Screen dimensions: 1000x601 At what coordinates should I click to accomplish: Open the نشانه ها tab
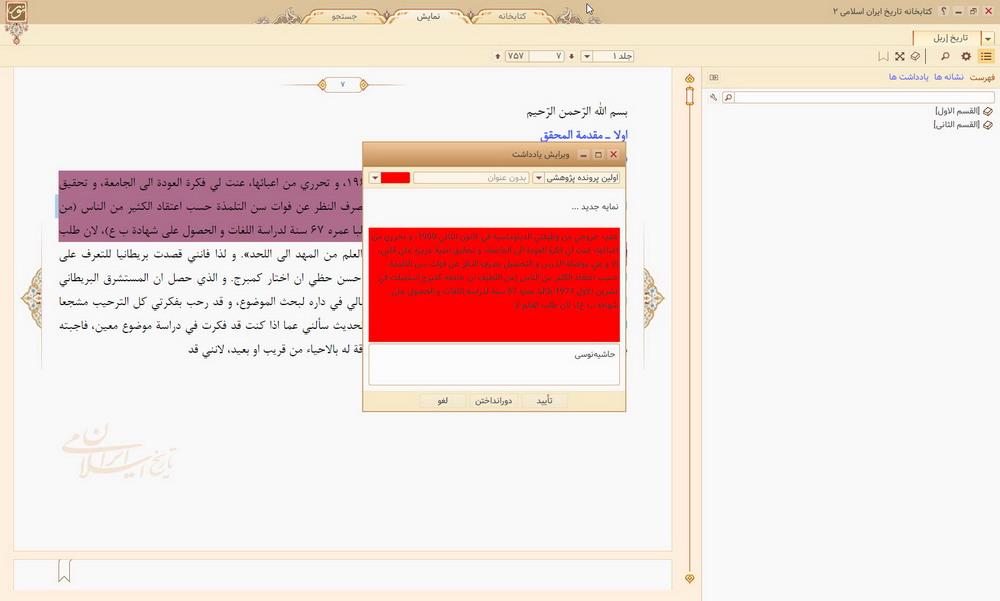click(x=949, y=77)
